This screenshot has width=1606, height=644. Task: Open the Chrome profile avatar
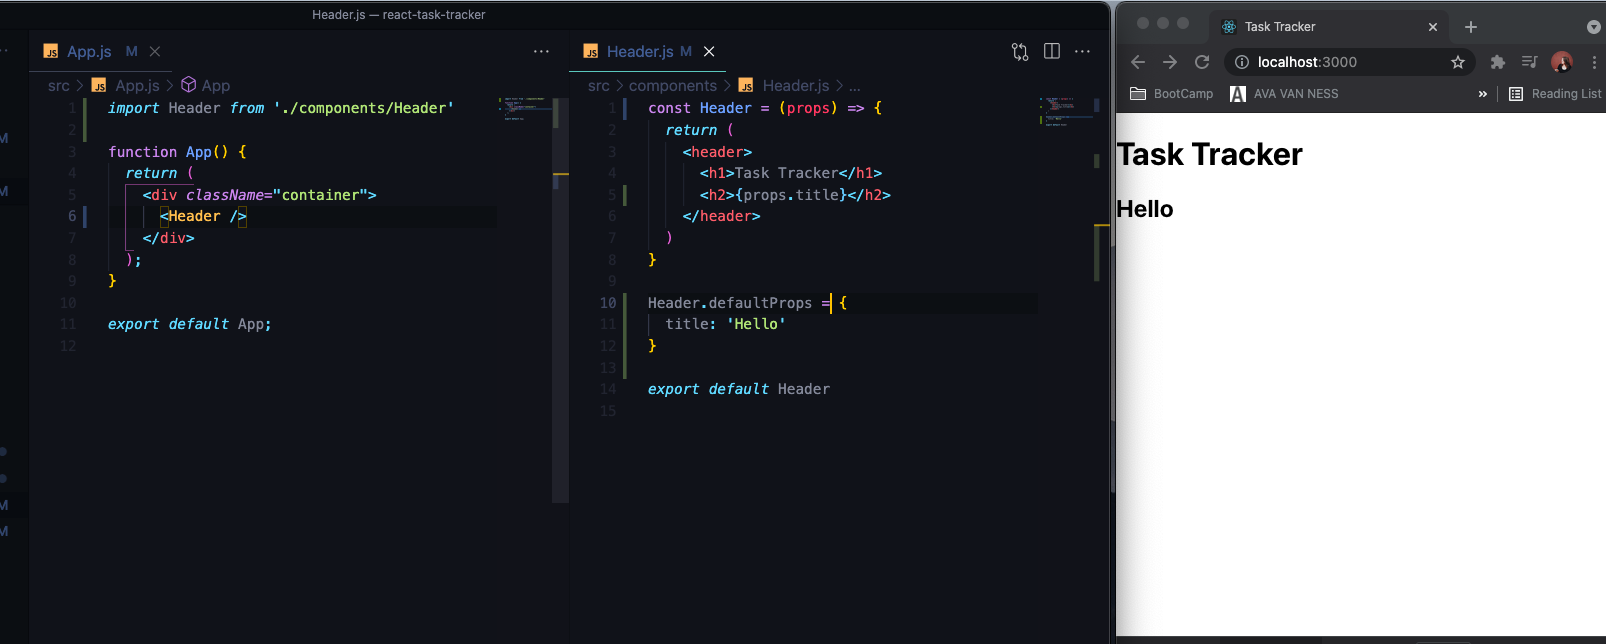pos(1562,62)
